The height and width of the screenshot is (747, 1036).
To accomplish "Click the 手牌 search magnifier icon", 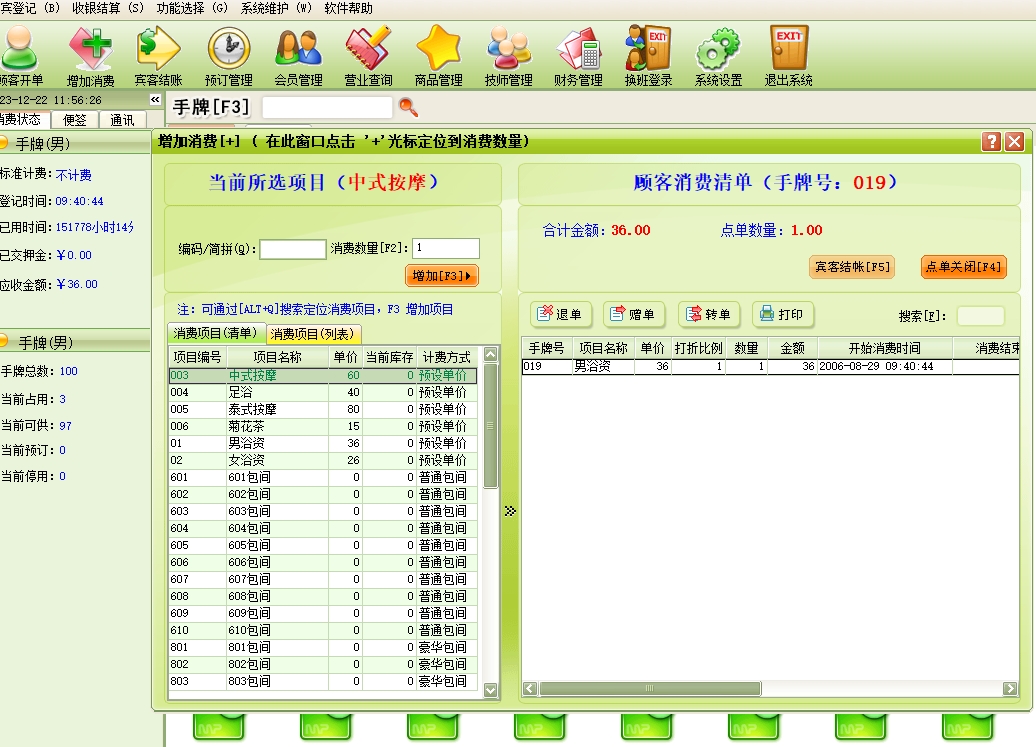I will click(x=408, y=107).
